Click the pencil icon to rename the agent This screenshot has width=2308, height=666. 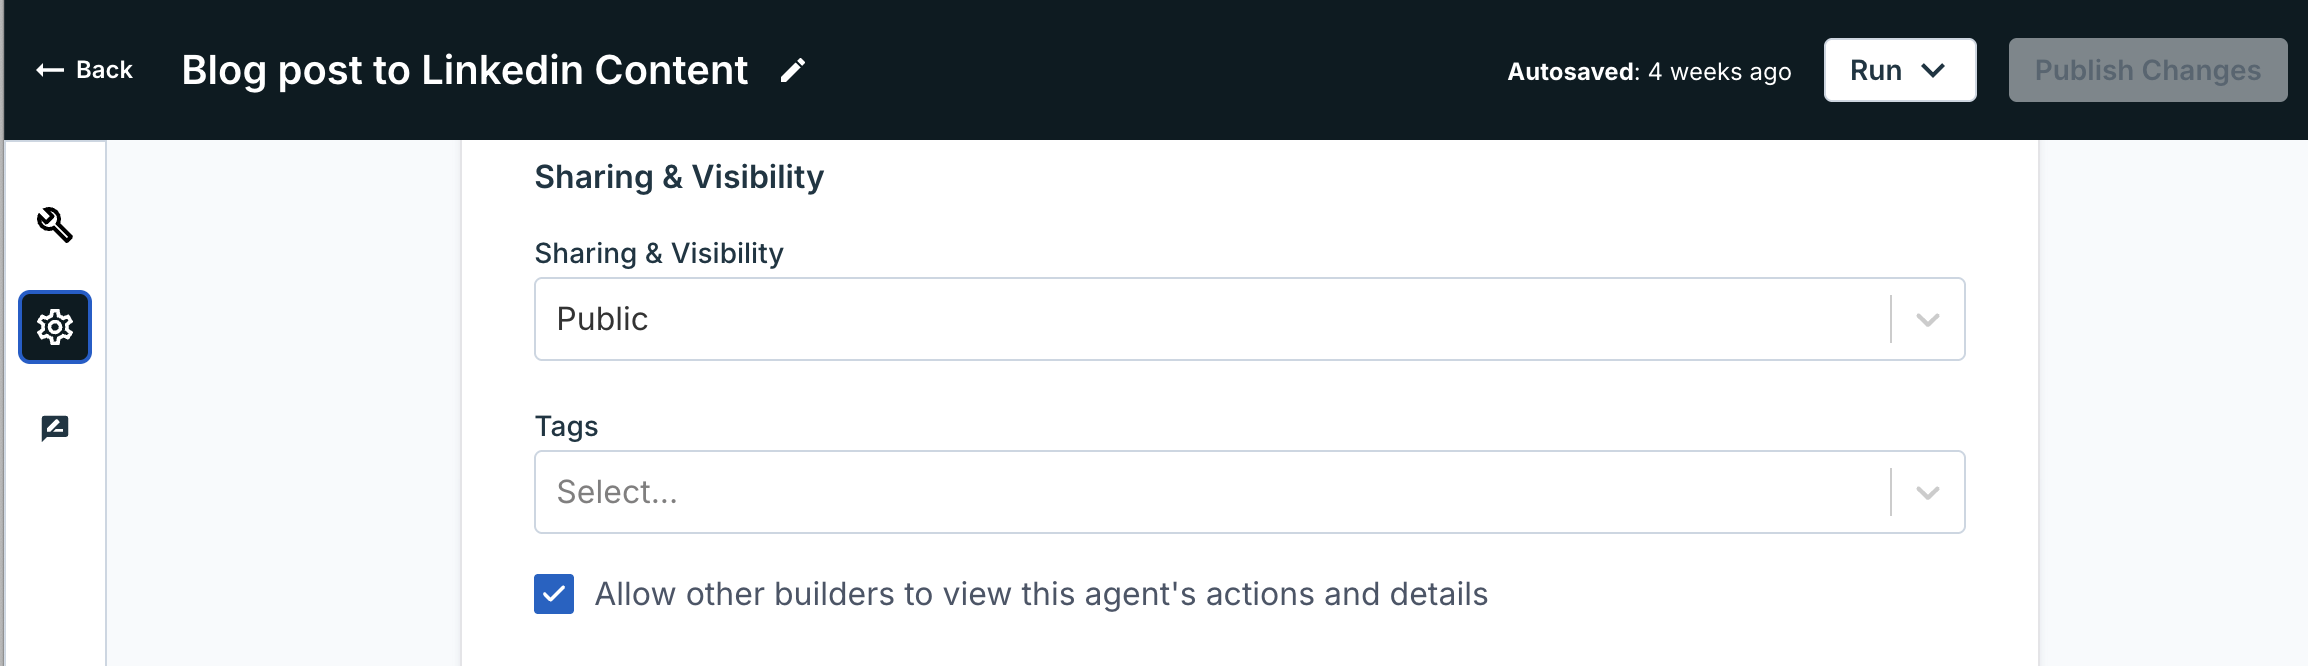pyautogui.click(x=793, y=70)
